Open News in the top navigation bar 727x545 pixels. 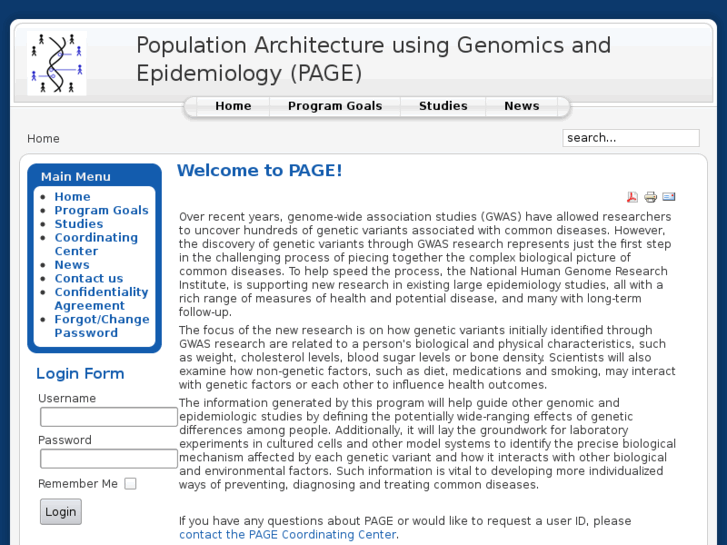[521, 106]
